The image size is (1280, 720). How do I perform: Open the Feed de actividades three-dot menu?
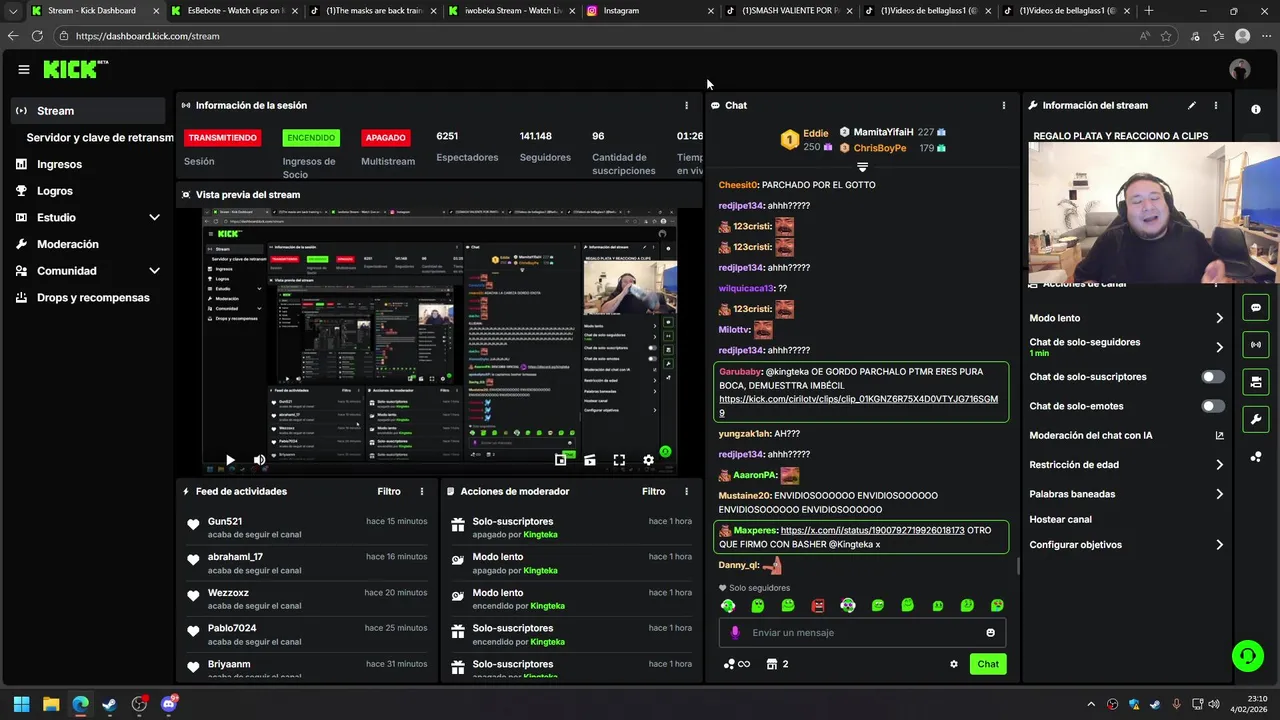[422, 491]
